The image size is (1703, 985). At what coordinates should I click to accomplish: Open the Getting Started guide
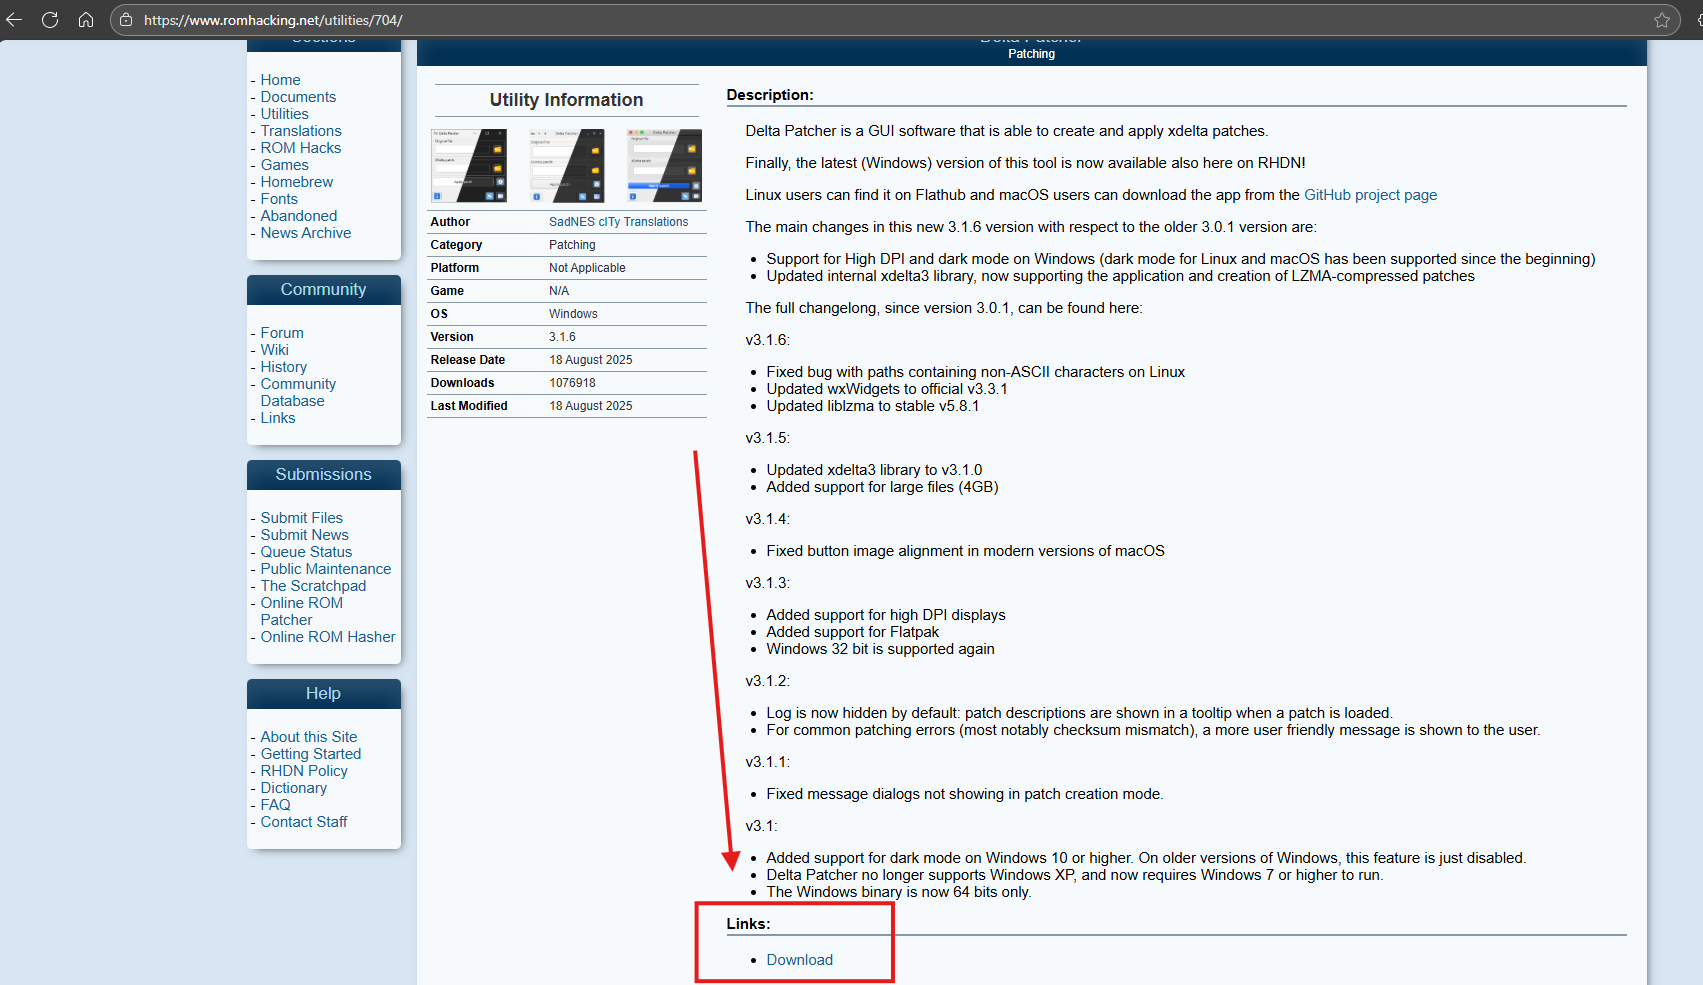(311, 754)
